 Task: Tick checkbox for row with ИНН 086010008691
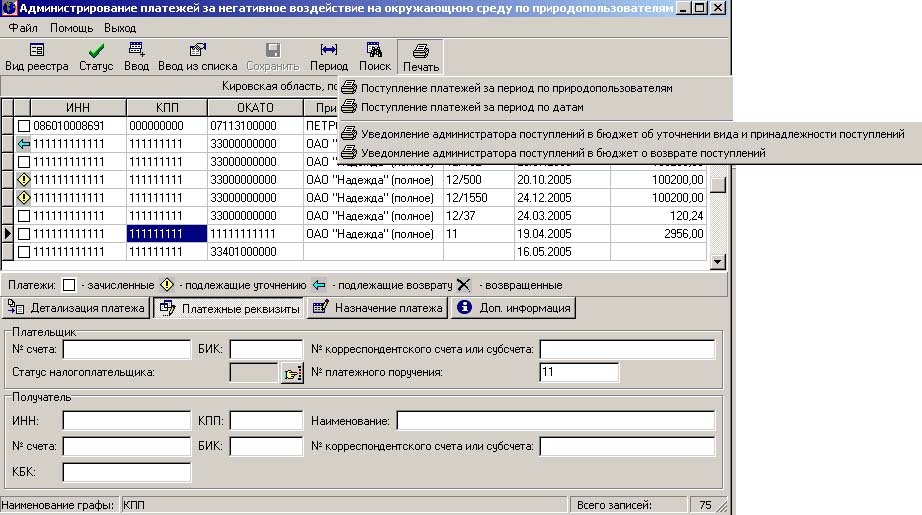tap(25, 126)
